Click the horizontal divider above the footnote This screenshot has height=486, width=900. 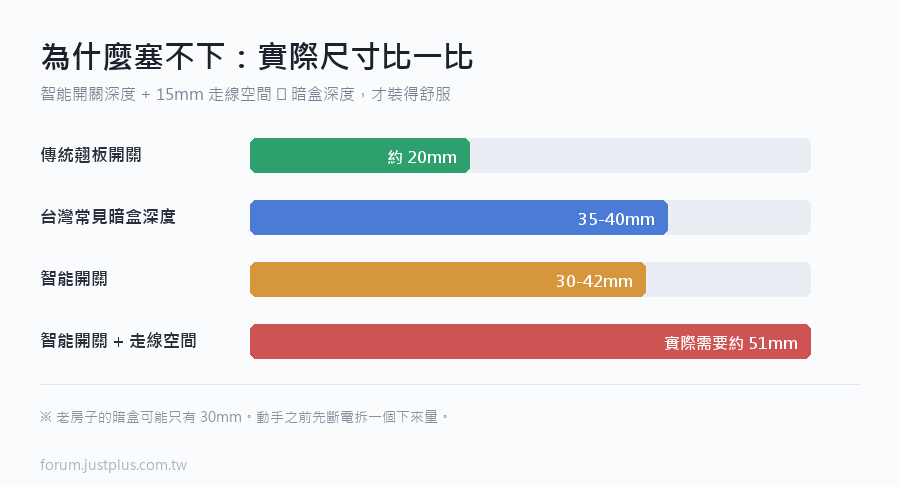click(451, 384)
